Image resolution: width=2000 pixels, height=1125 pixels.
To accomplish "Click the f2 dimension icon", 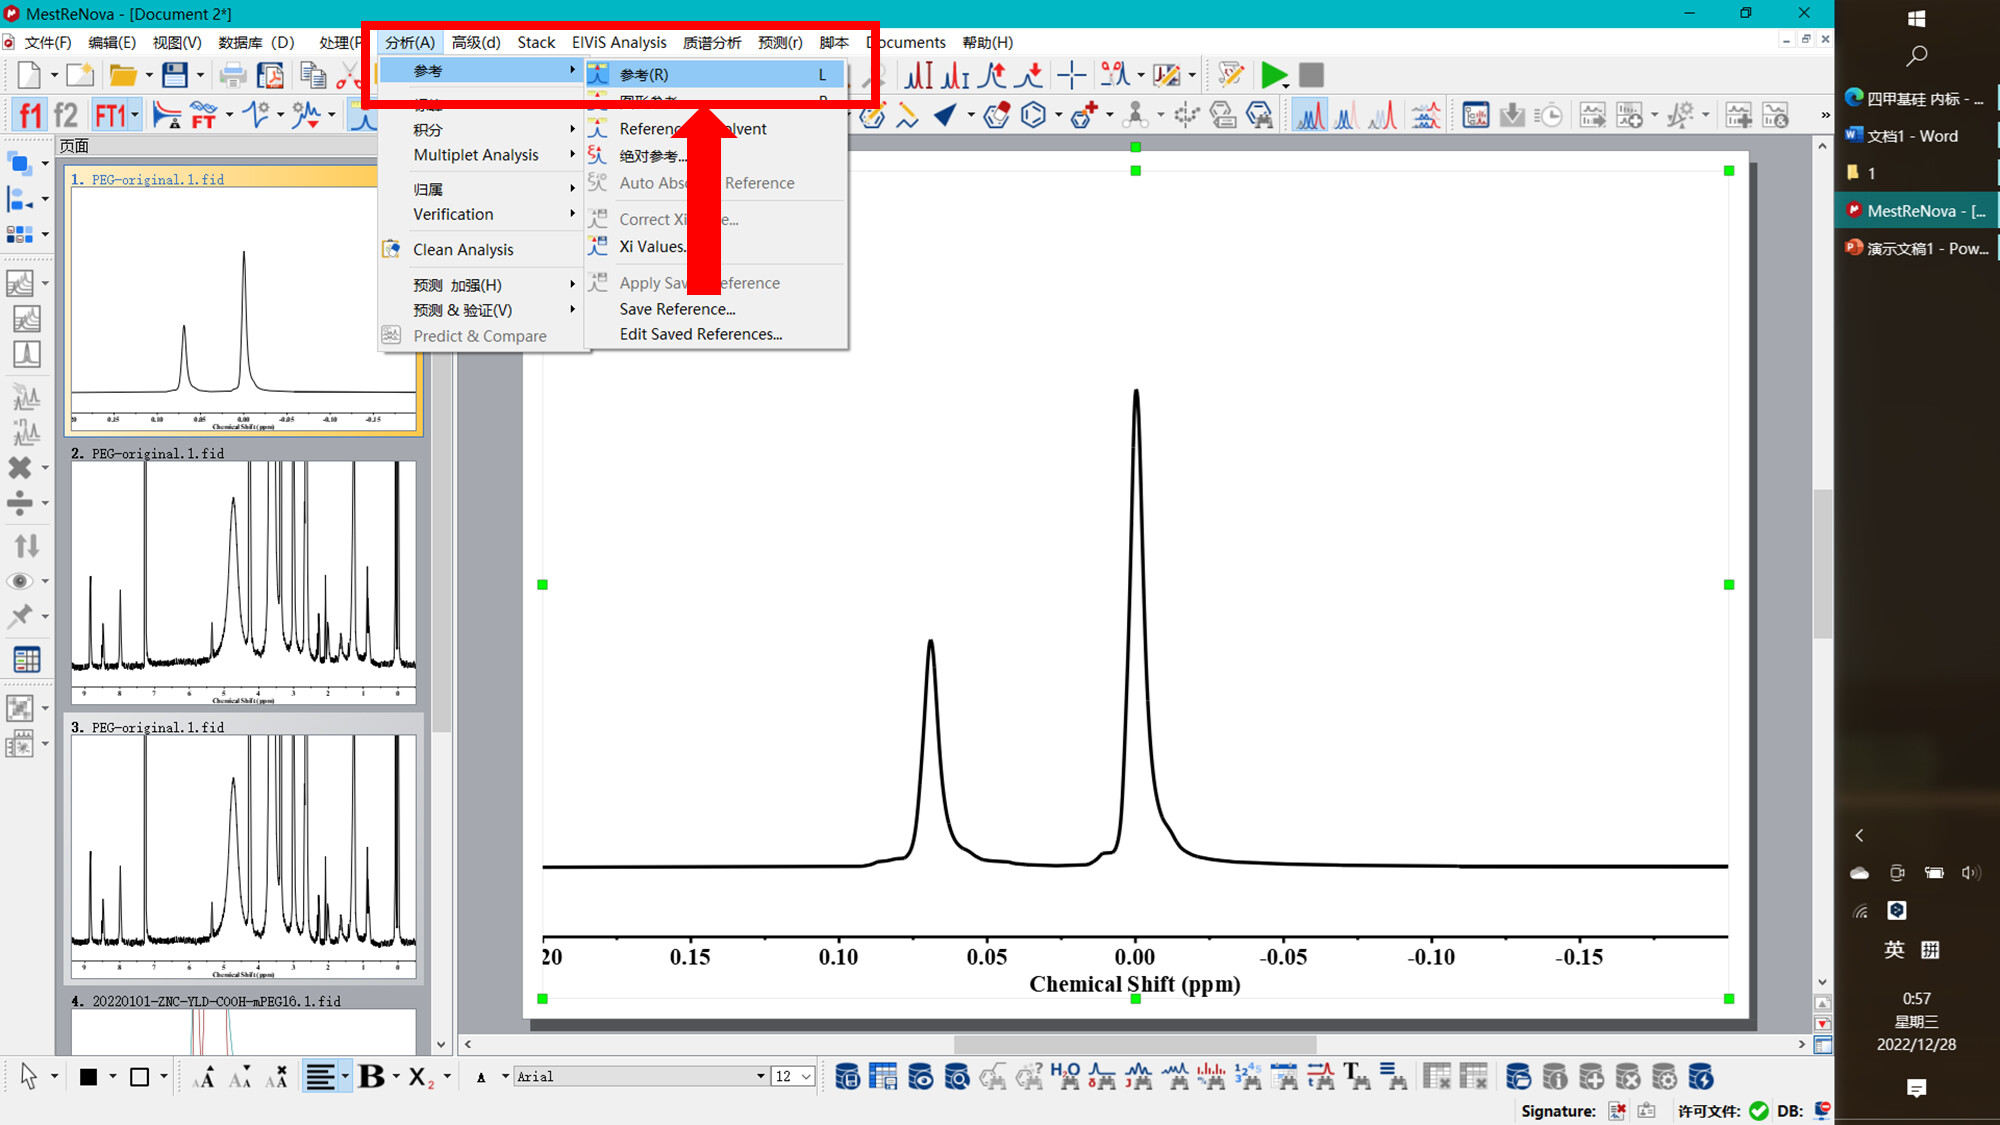I will point(66,115).
